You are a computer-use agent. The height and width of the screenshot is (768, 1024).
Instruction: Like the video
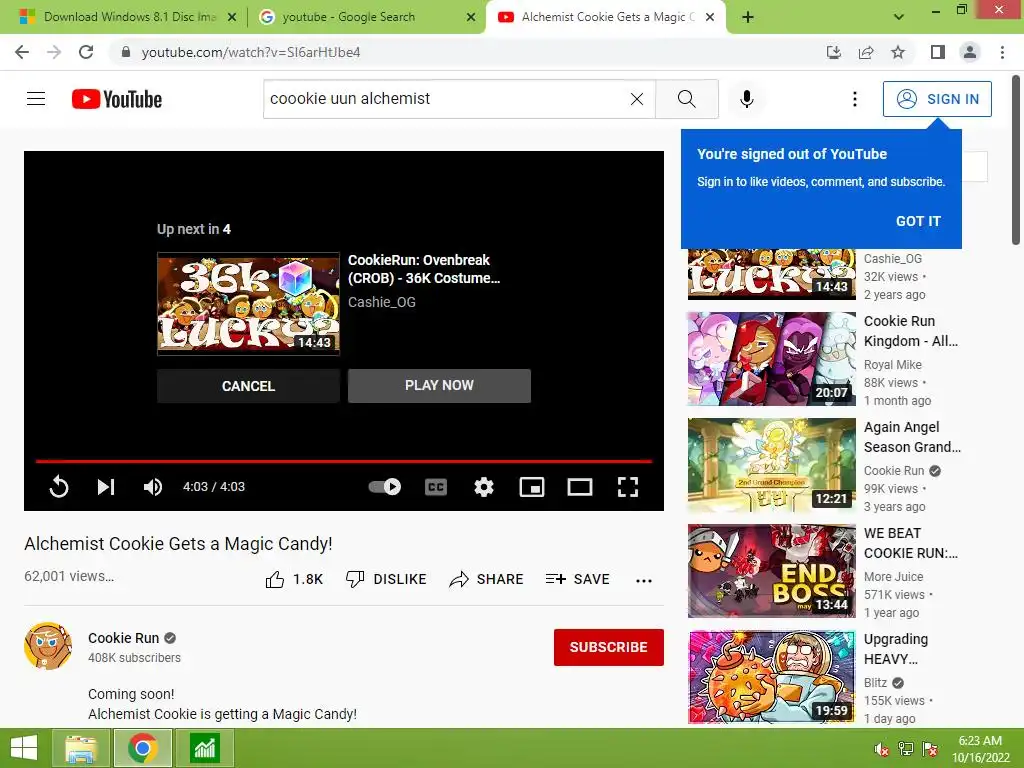pyautogui.click(x=294, y=579)
